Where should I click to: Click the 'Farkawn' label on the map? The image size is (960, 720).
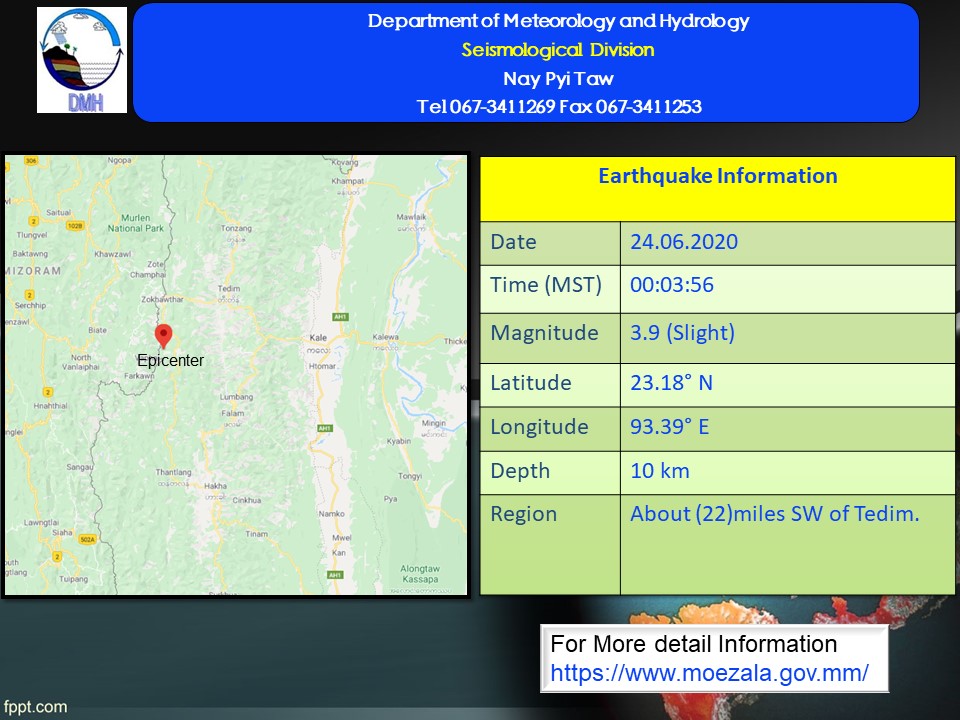click(139, 375)
